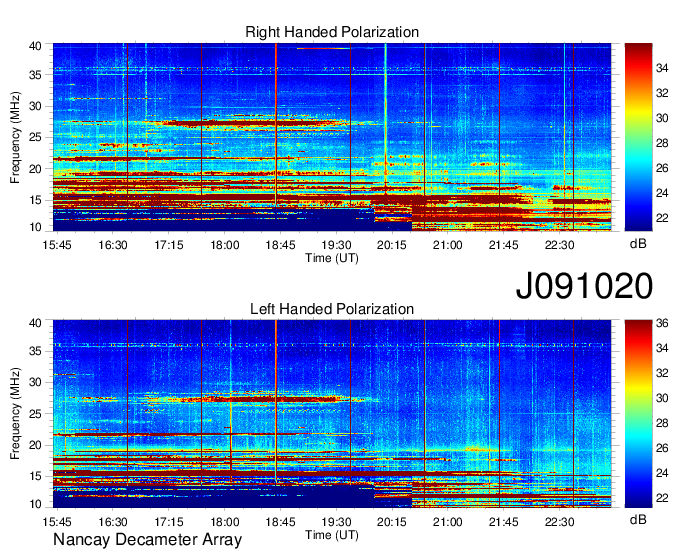Viewport: 680px width, 552px height.
Task: Click the 18:00 tick under Right Handed plot
Action: click(225, 245)
